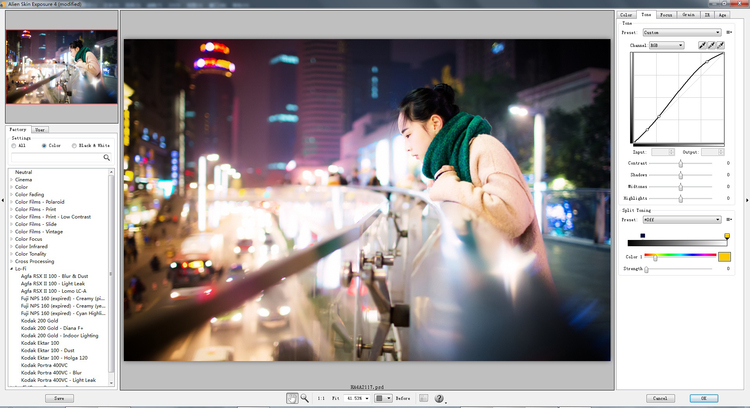Click the curve Output value field

pos(712,152)
